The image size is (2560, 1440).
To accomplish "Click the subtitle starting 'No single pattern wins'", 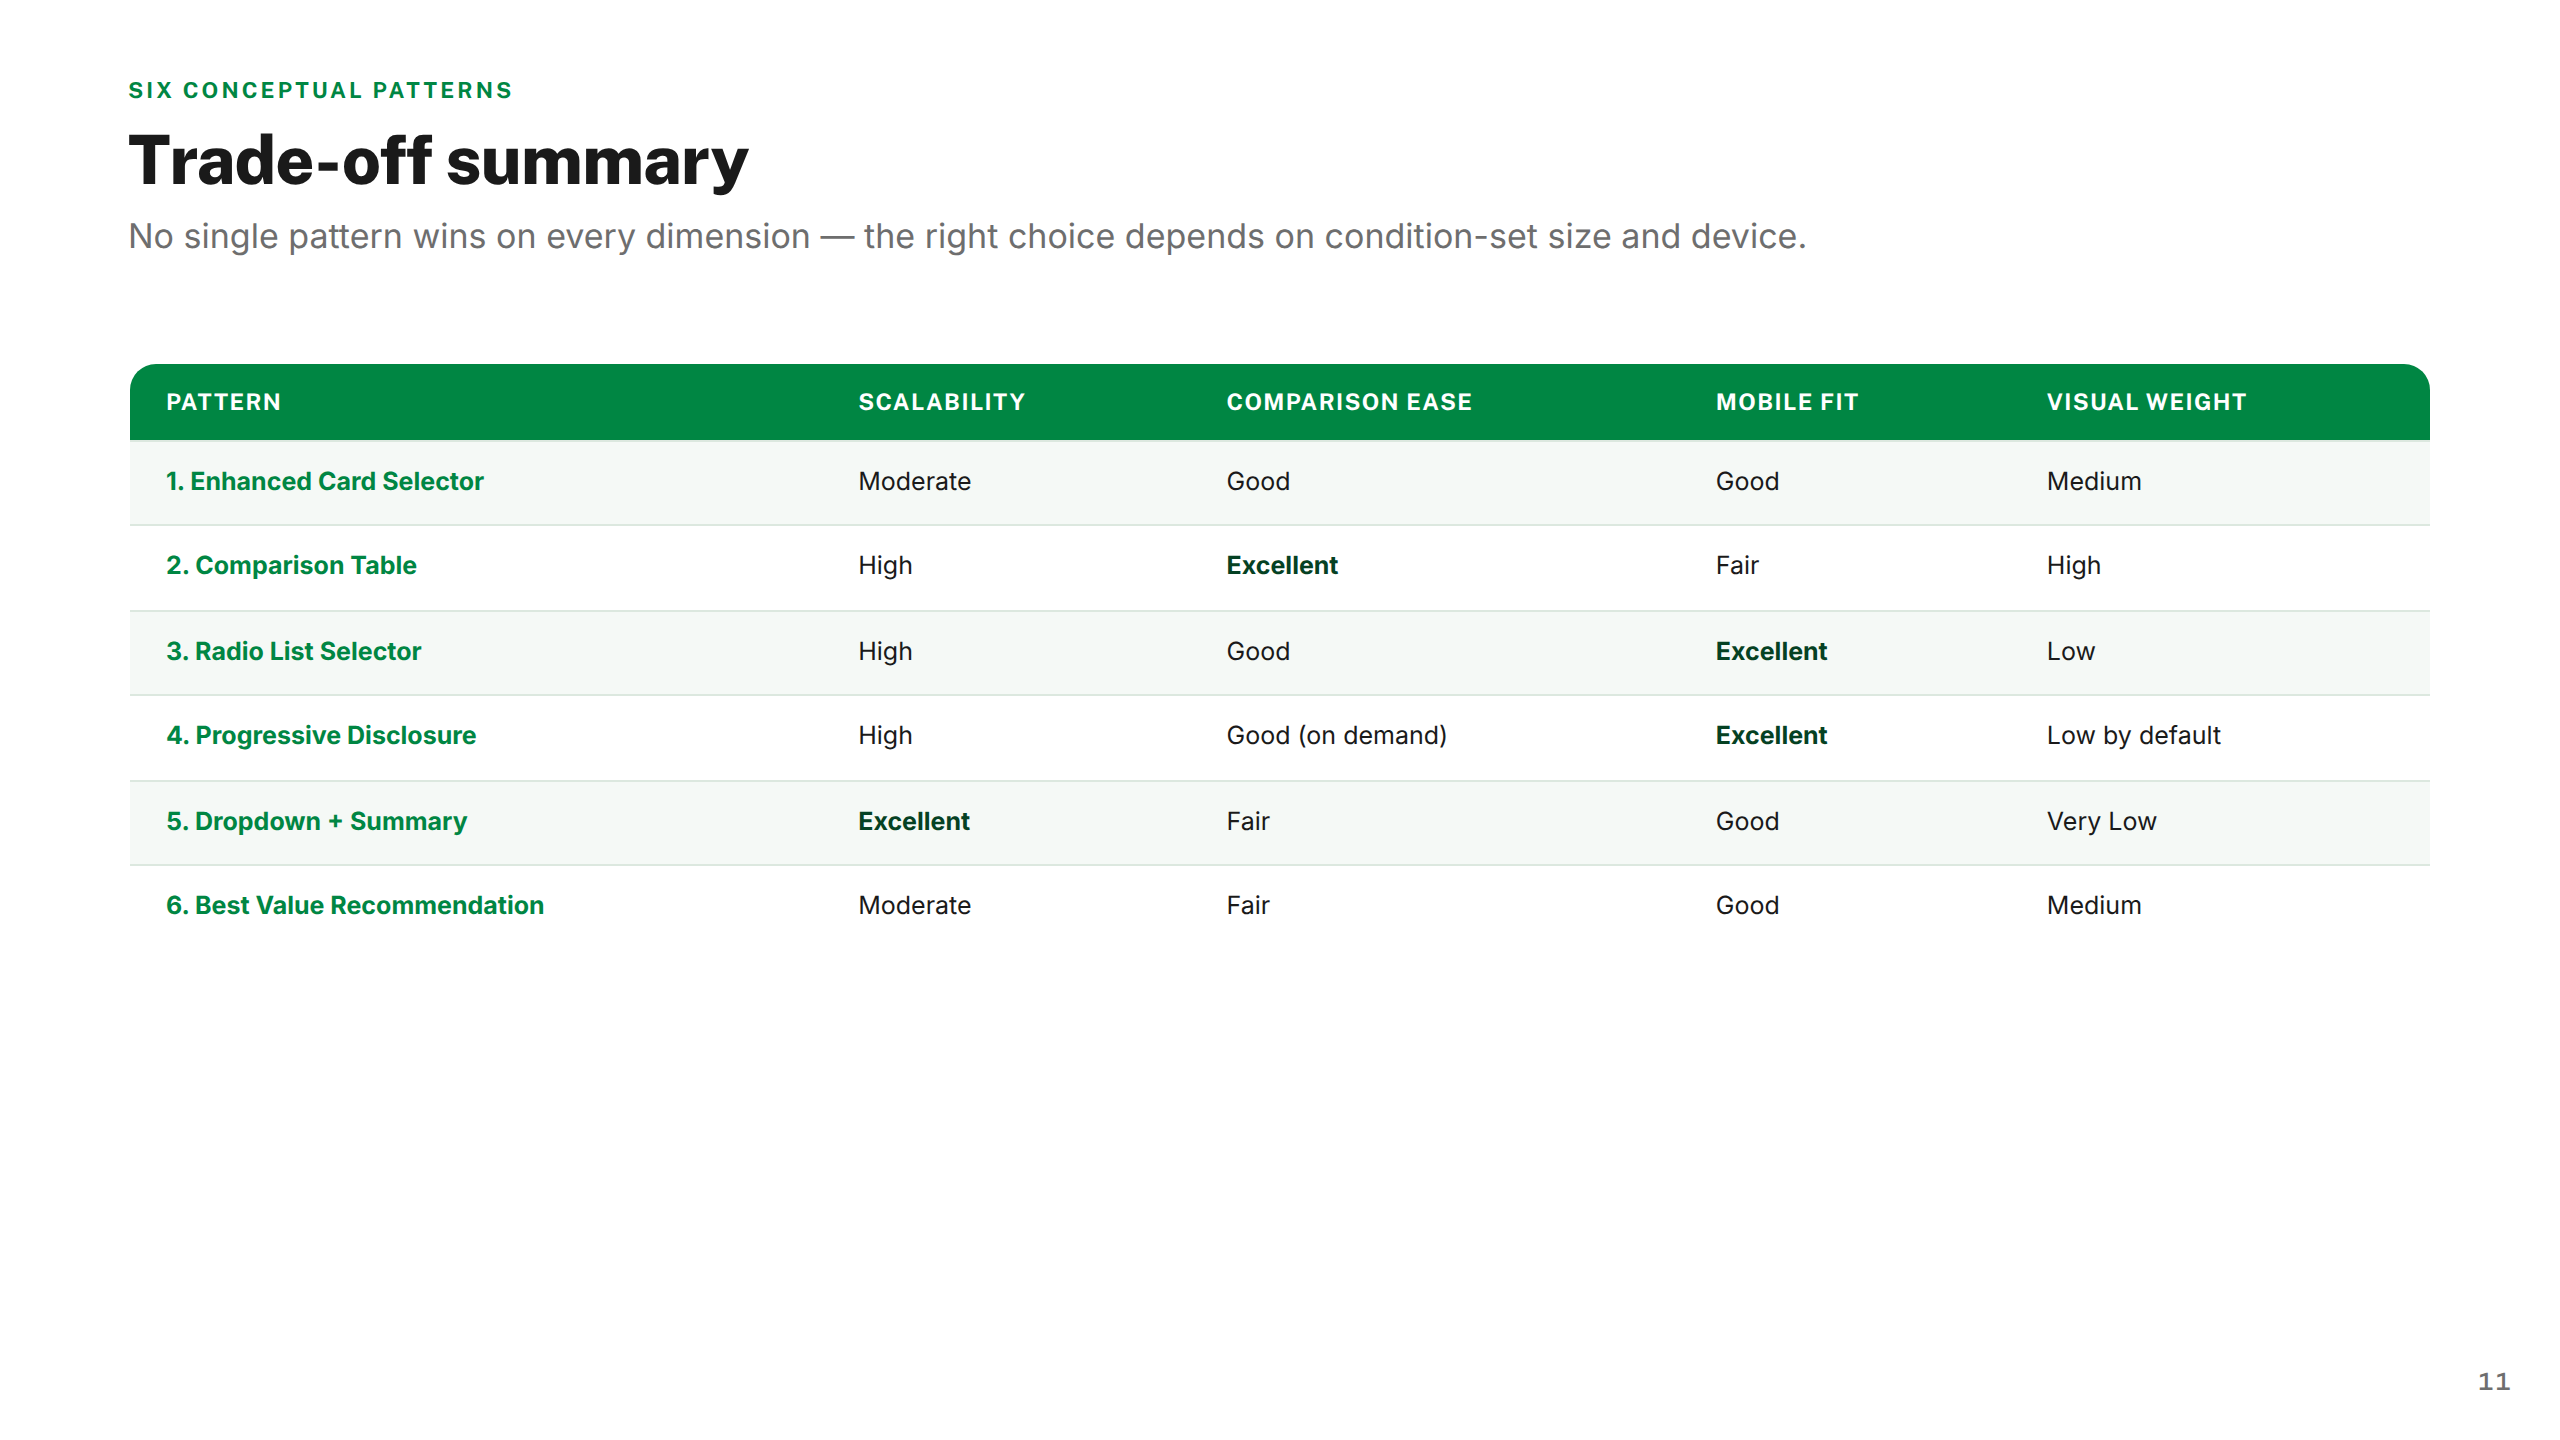I will pos(967,236).
